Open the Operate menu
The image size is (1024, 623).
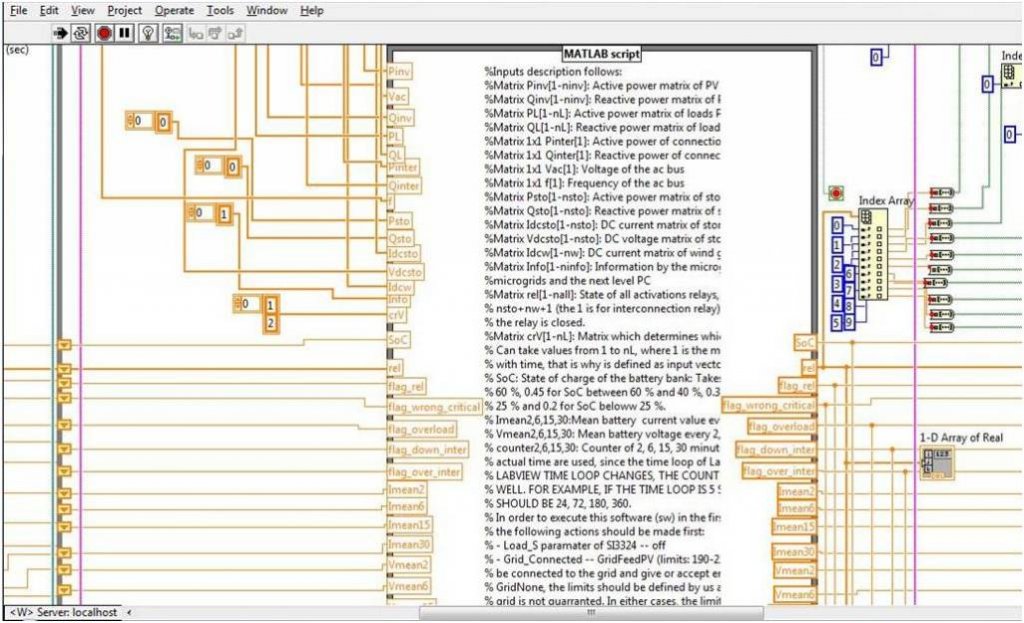pos(174,10)
